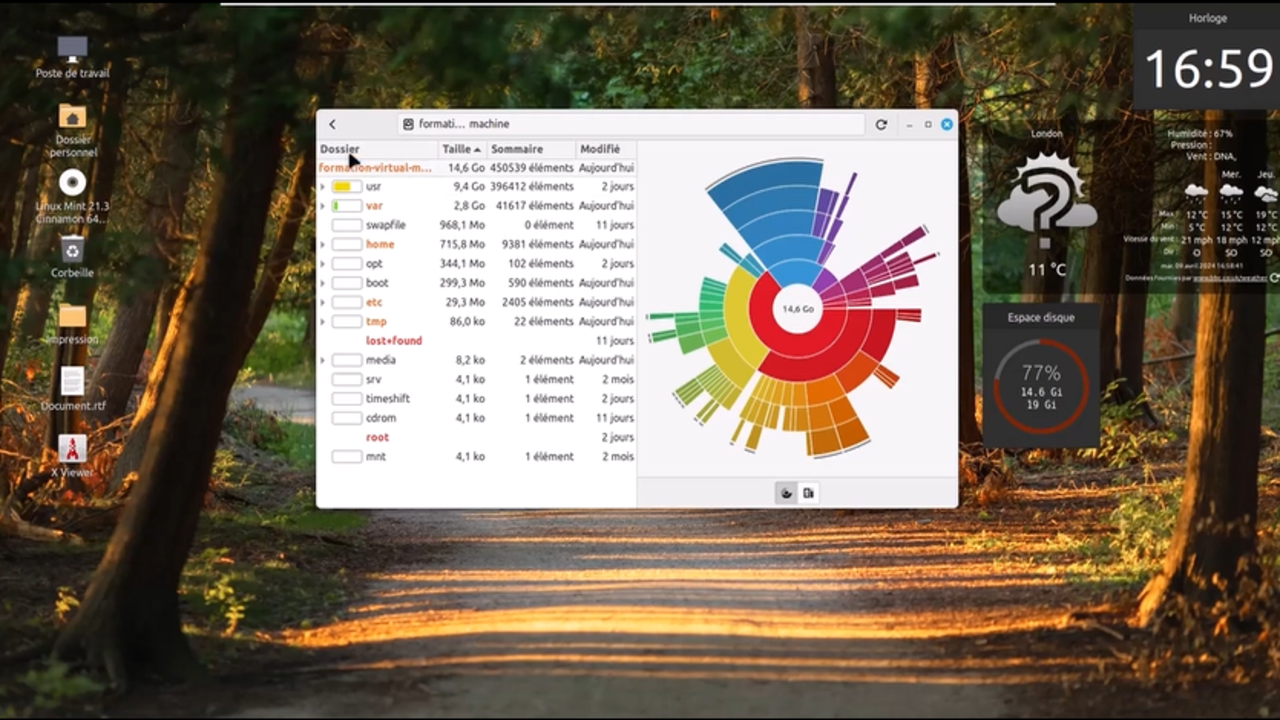
Task: Click the location bar showing formati… machine
Action: [x=630, y=125]
